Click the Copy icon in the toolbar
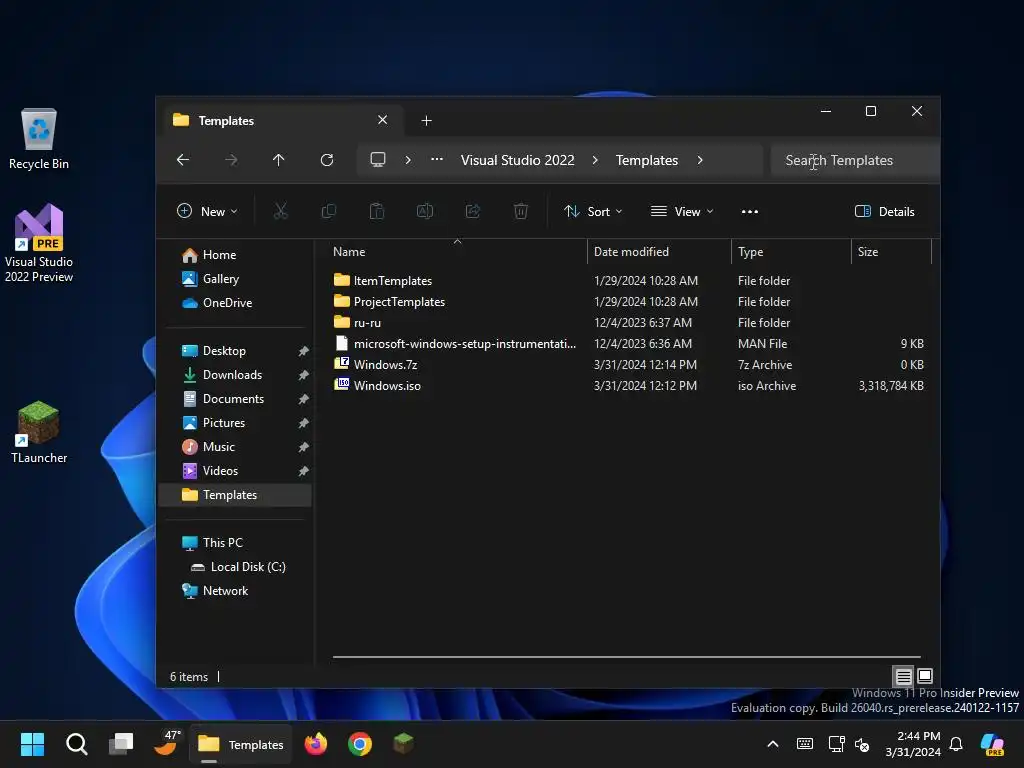 328,211
